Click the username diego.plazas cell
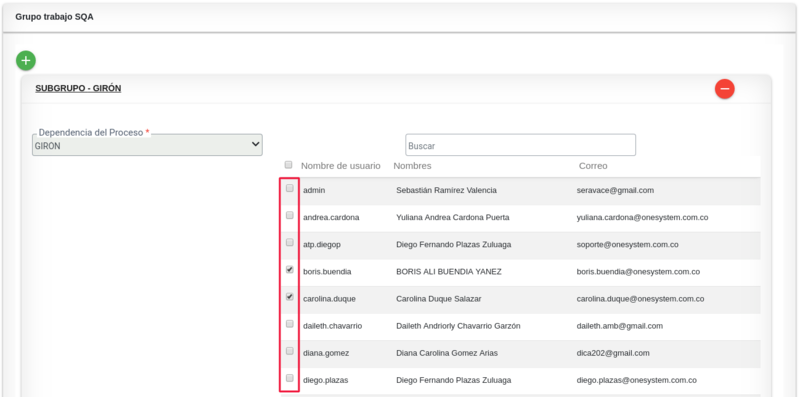This screenshot has height=397, width=800. (x=326, y=380)
